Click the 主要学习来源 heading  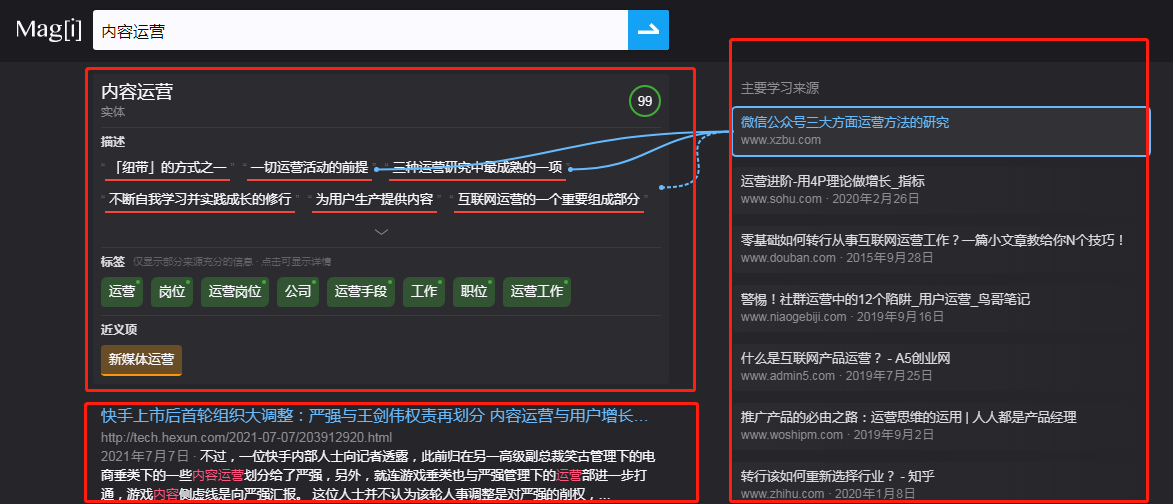780,88
